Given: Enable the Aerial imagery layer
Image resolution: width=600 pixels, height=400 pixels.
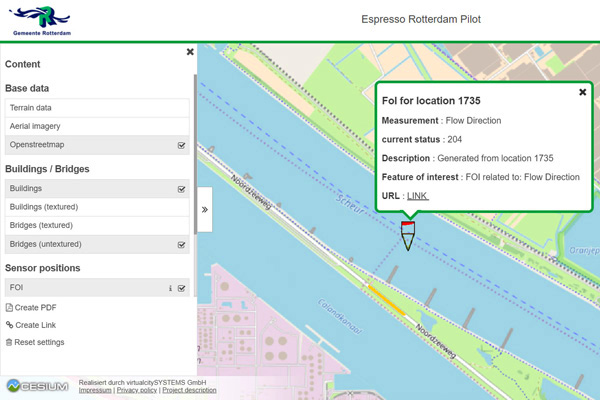Looking at the screenshot, I should click(97, 126).
